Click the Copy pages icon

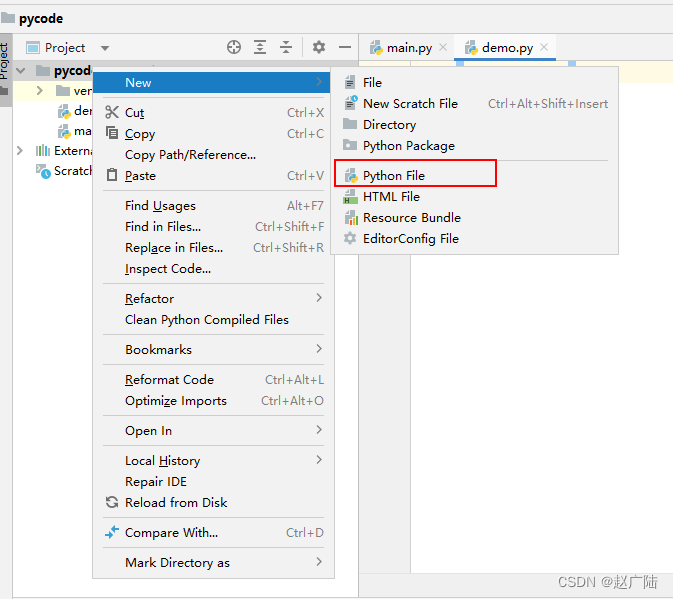[112, 133]
